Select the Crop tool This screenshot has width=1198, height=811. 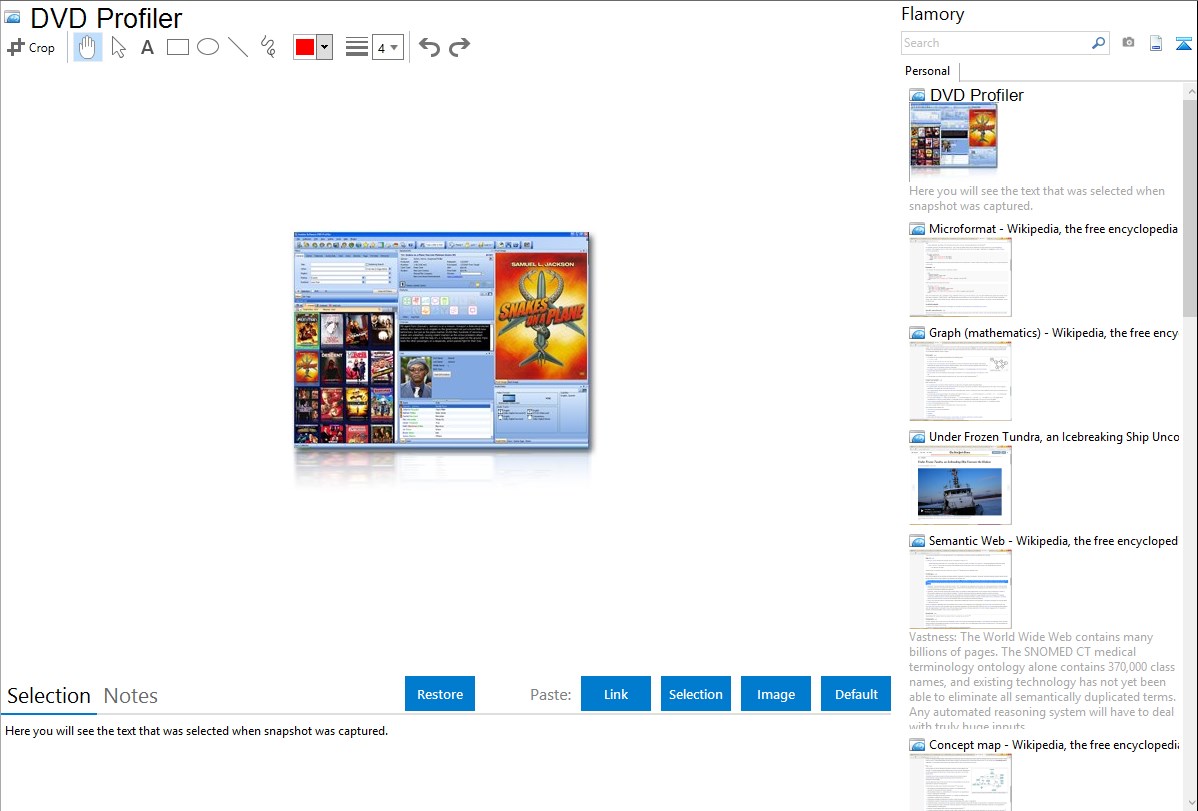[31, 47]
